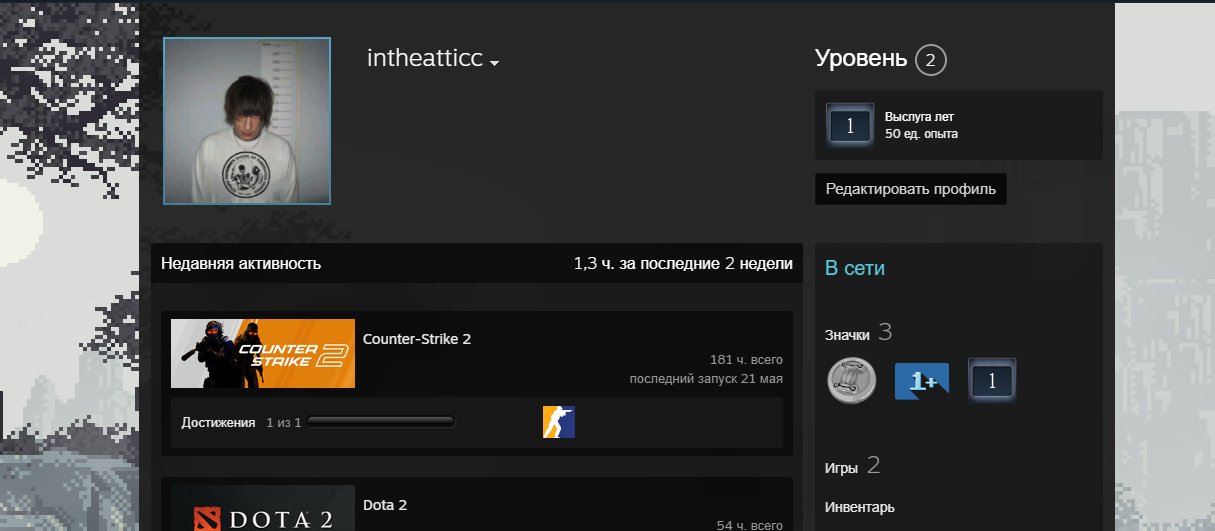Image resolution: width=1215 pixels, height=531 pixels.
Task: Open the blue 1+ game collector badge
Action: click(922, 381)
